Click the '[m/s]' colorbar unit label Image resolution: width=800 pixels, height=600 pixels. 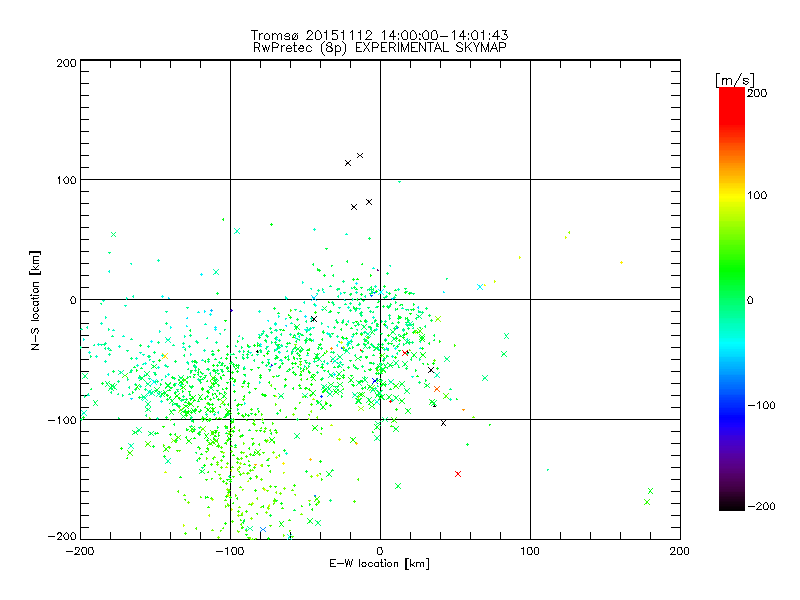click(735, 80)
